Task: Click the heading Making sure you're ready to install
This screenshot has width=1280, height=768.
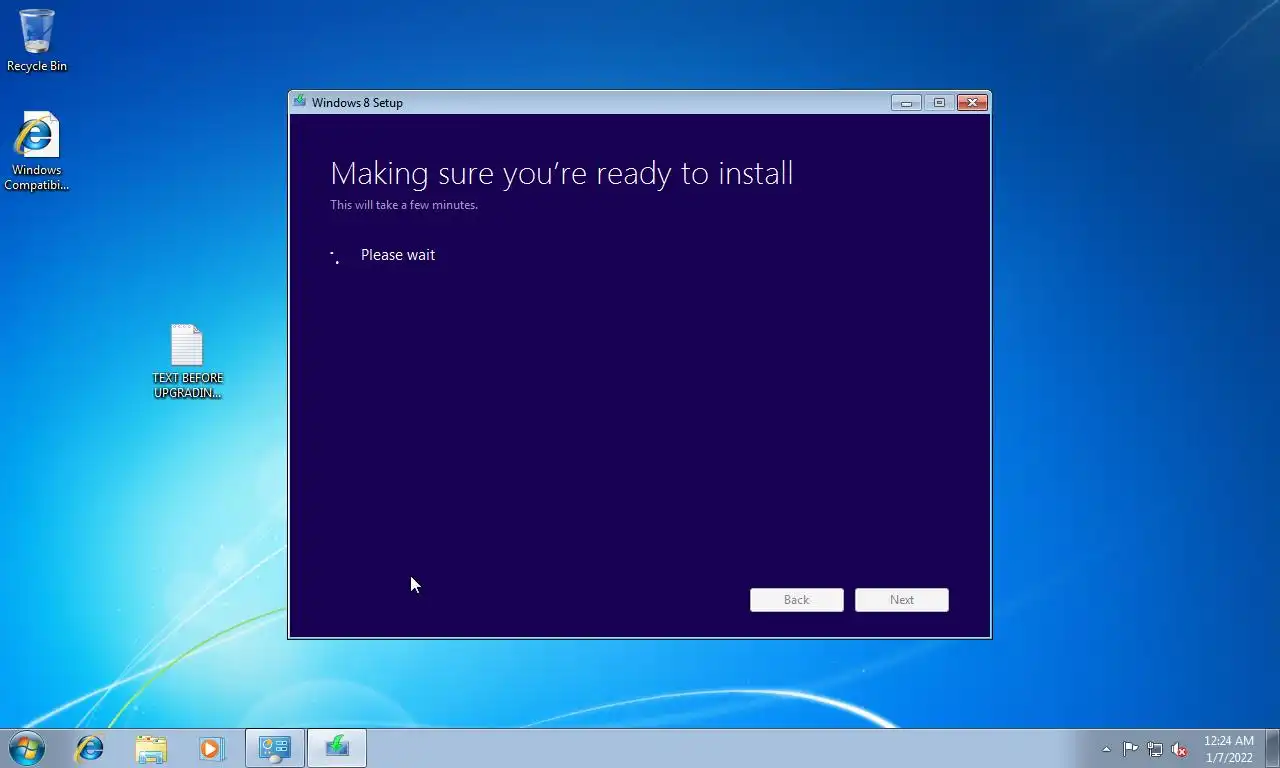Action: 562,173
